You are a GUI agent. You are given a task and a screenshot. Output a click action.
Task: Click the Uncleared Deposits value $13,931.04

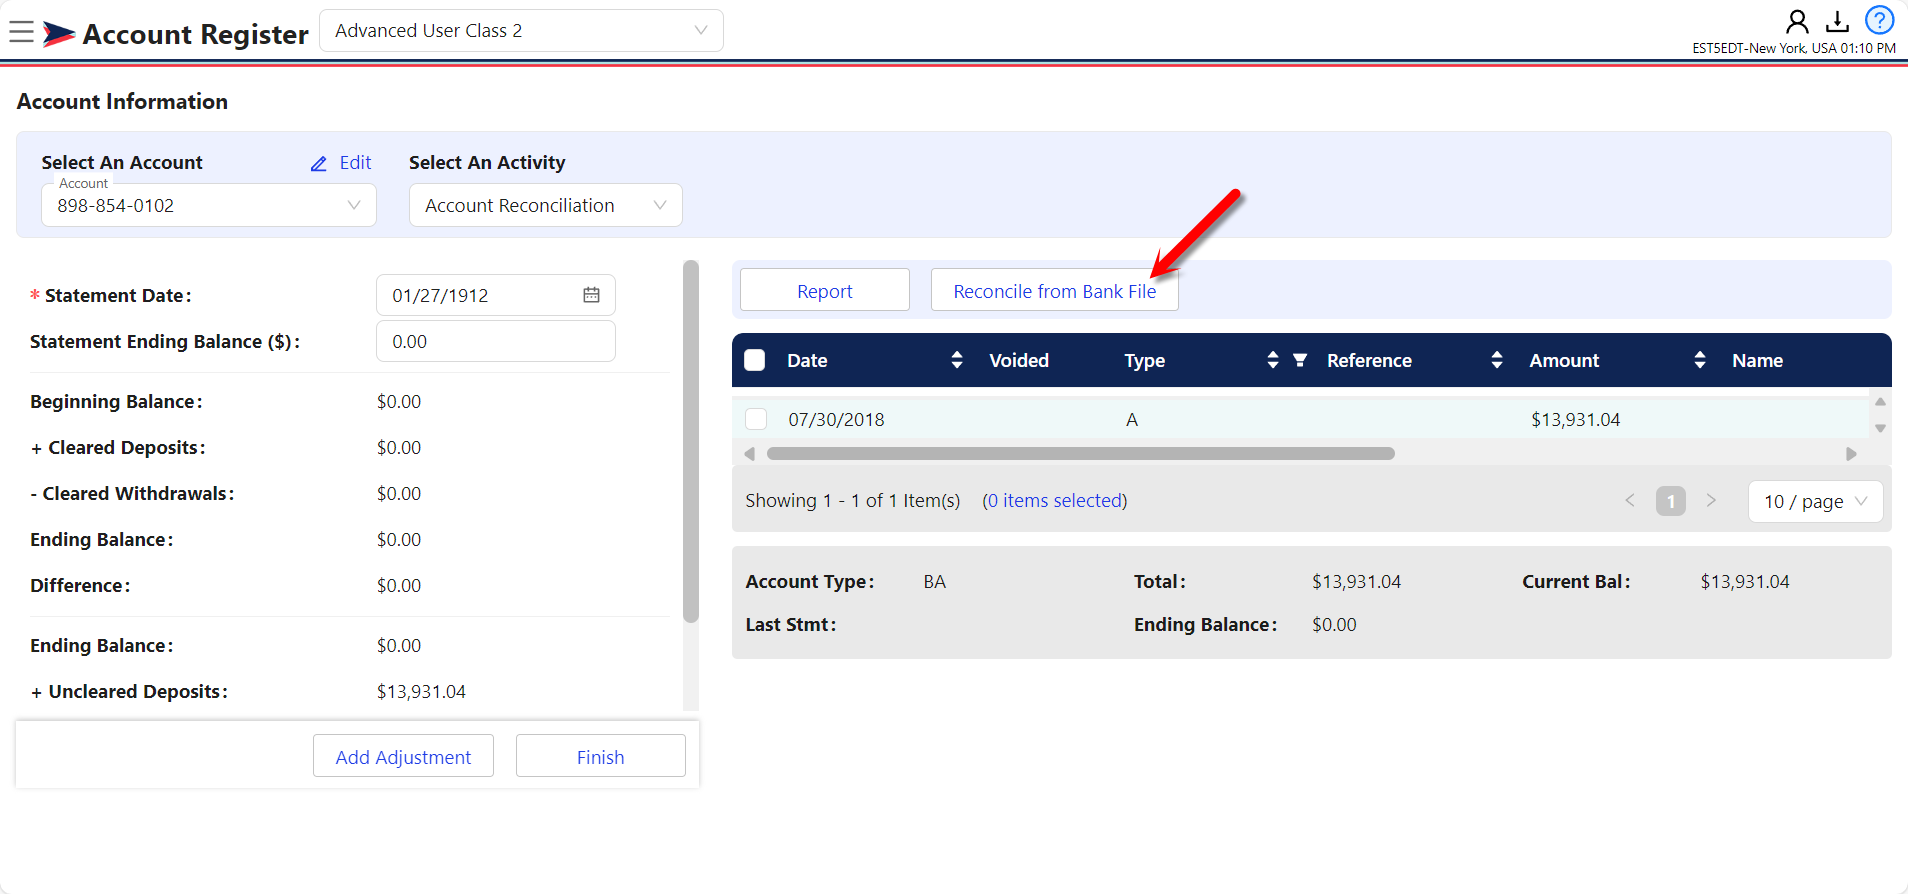click(x=421, y=691)
